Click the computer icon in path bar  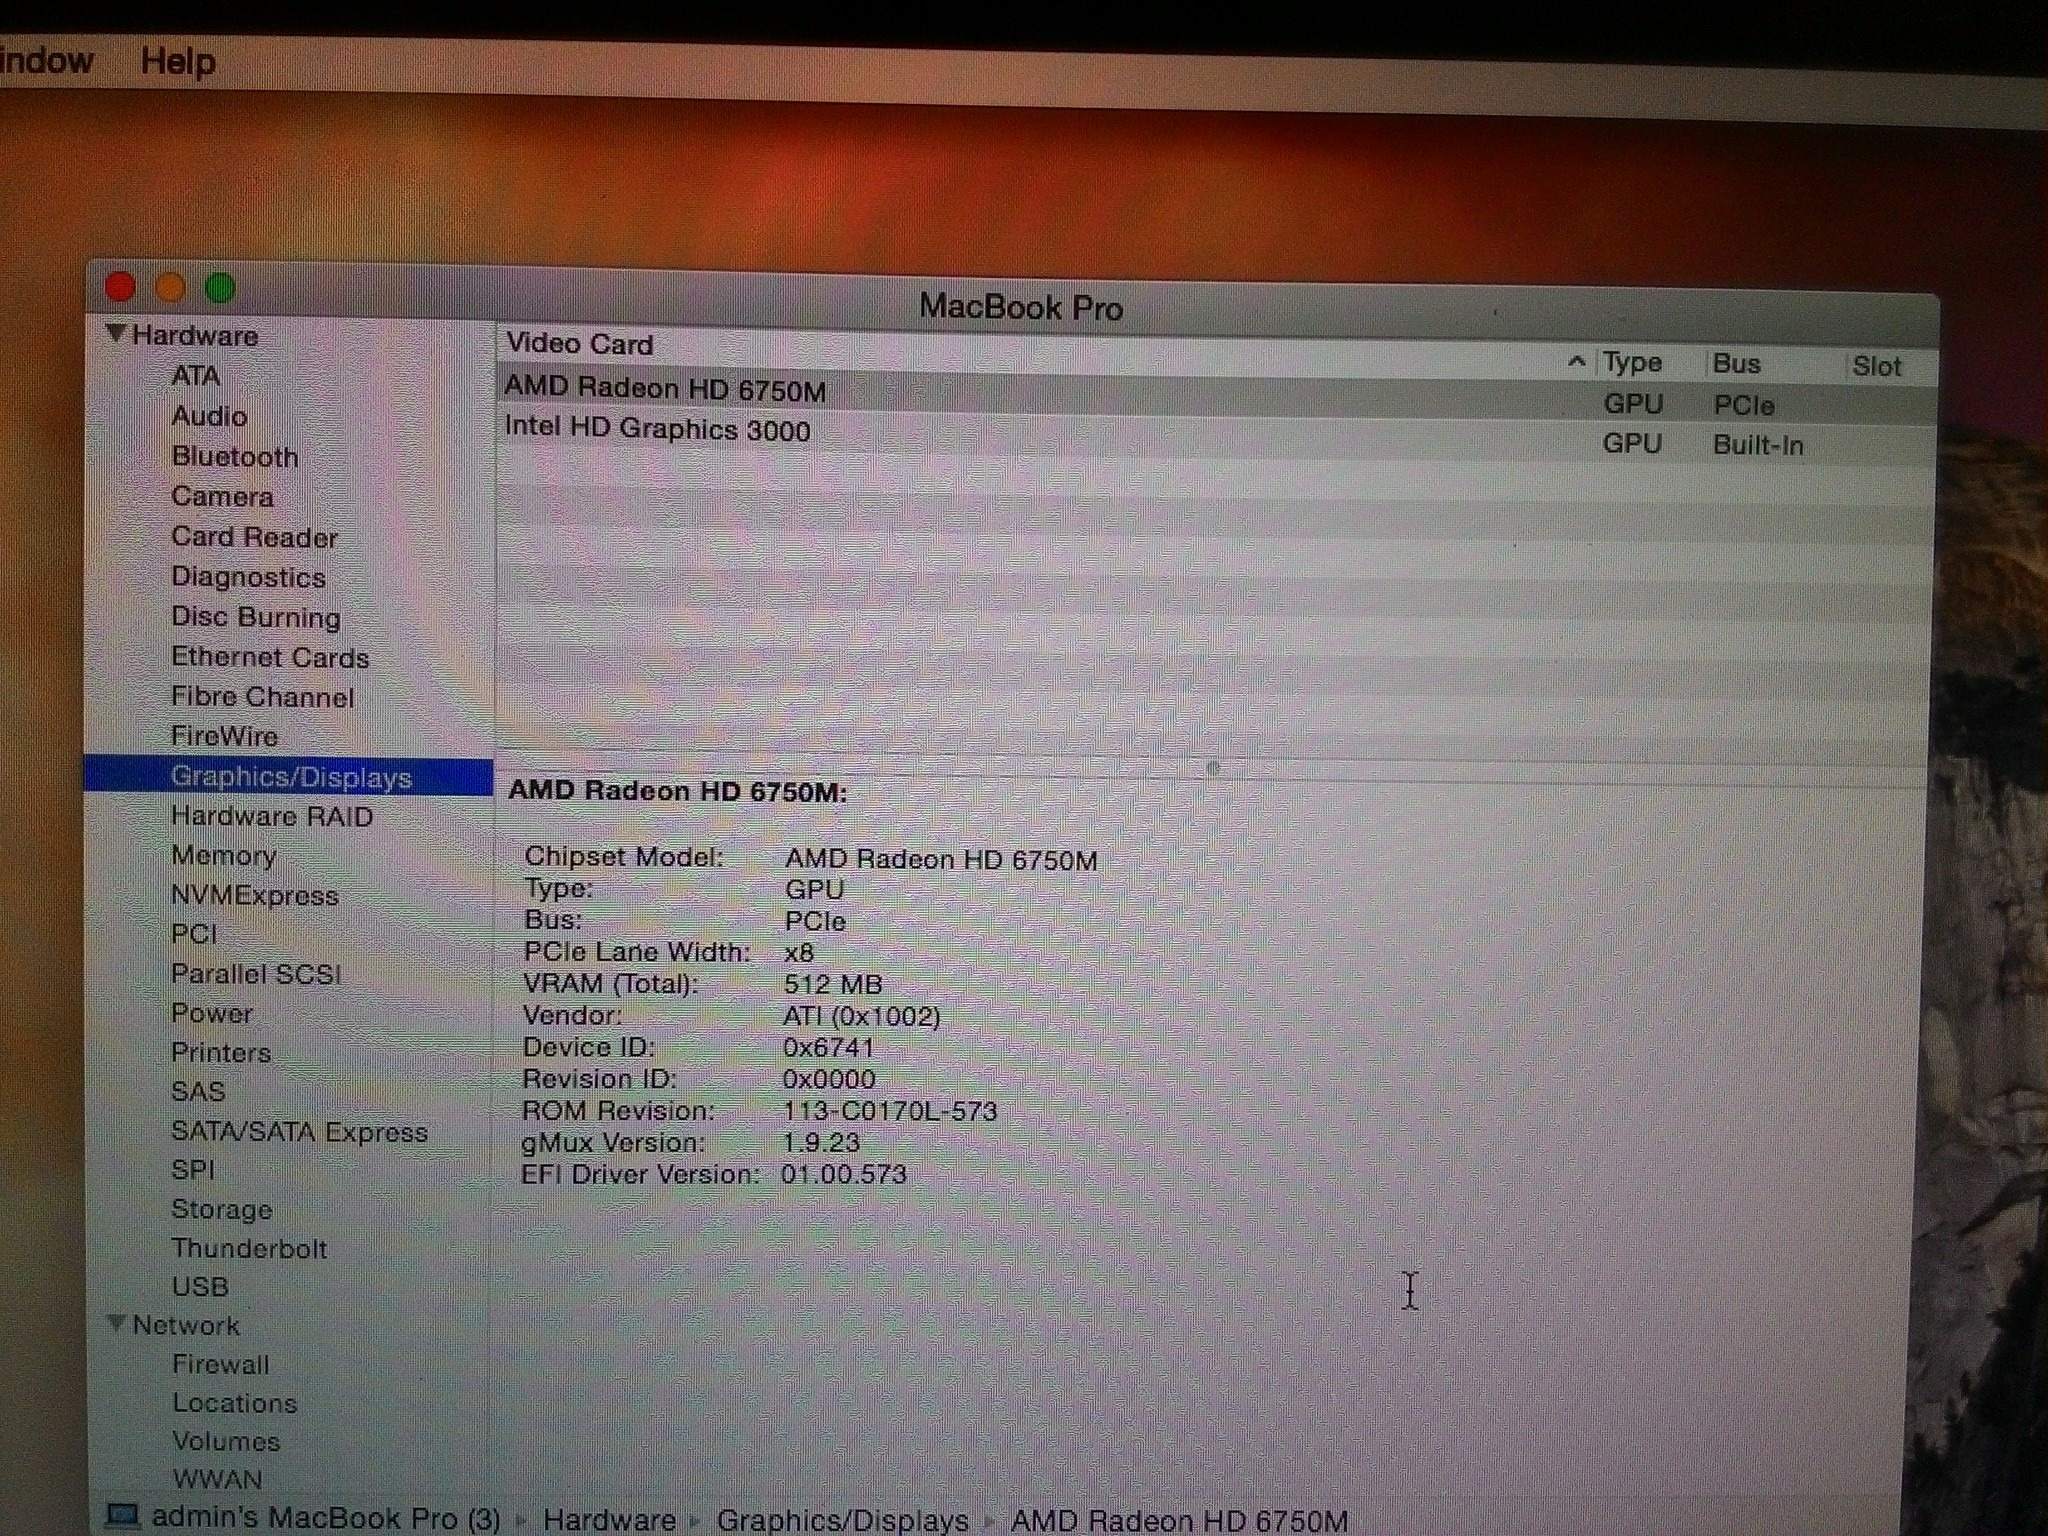click(122, 1516)
